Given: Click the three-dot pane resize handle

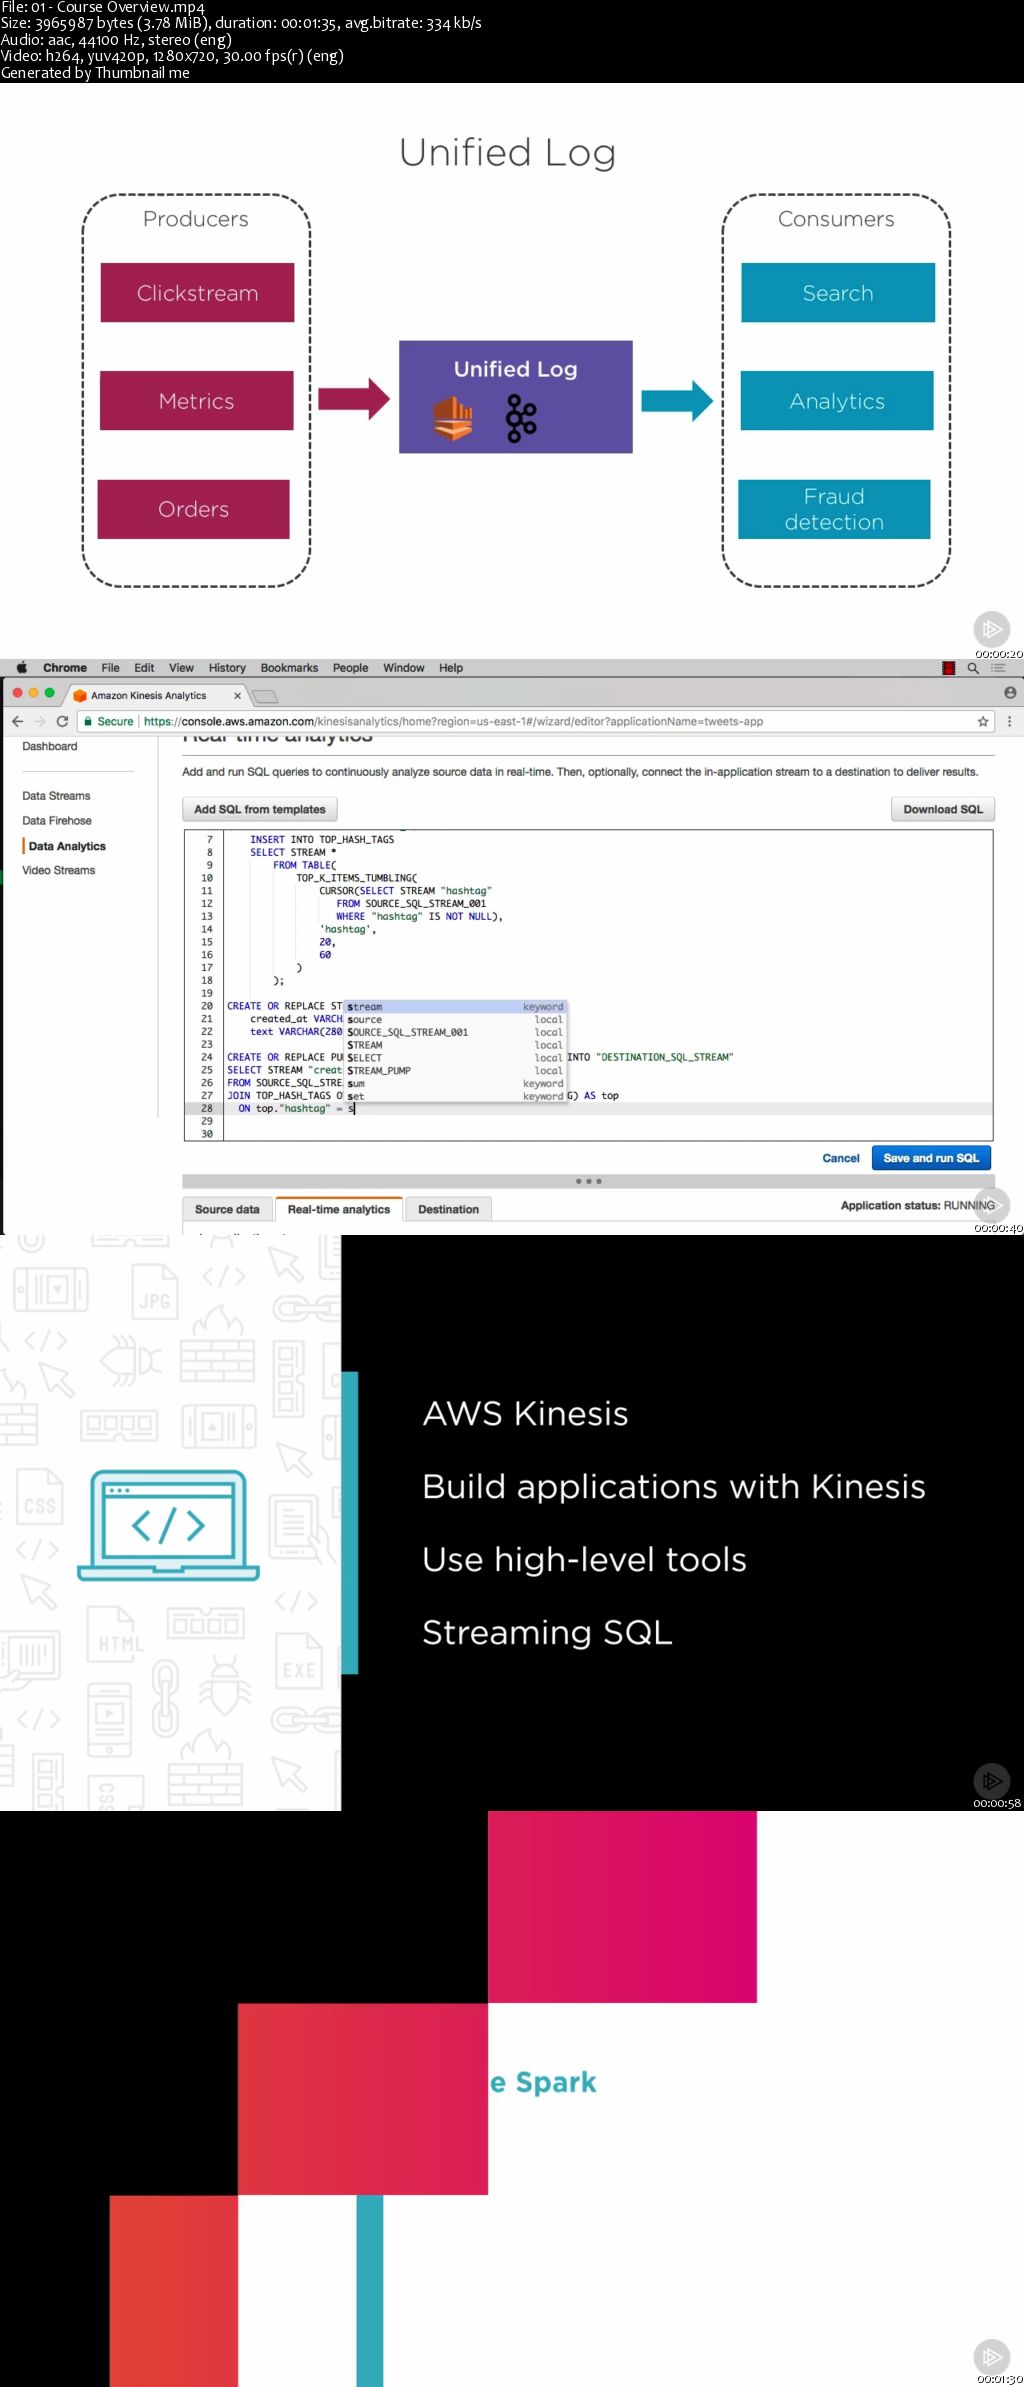Looking at the screenshot, I should [x=588, y=1181].
